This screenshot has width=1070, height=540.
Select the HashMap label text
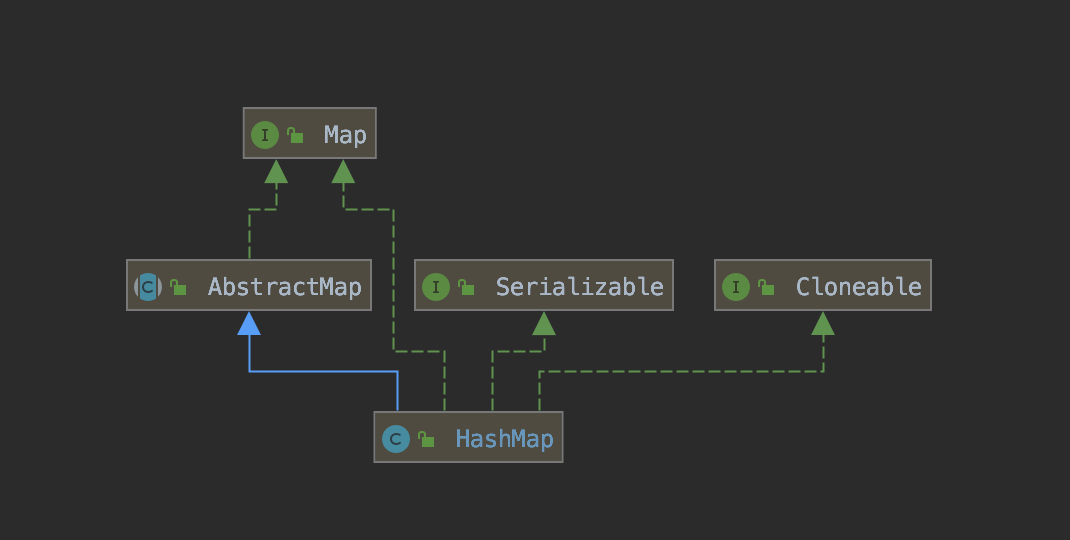(504, 438)
